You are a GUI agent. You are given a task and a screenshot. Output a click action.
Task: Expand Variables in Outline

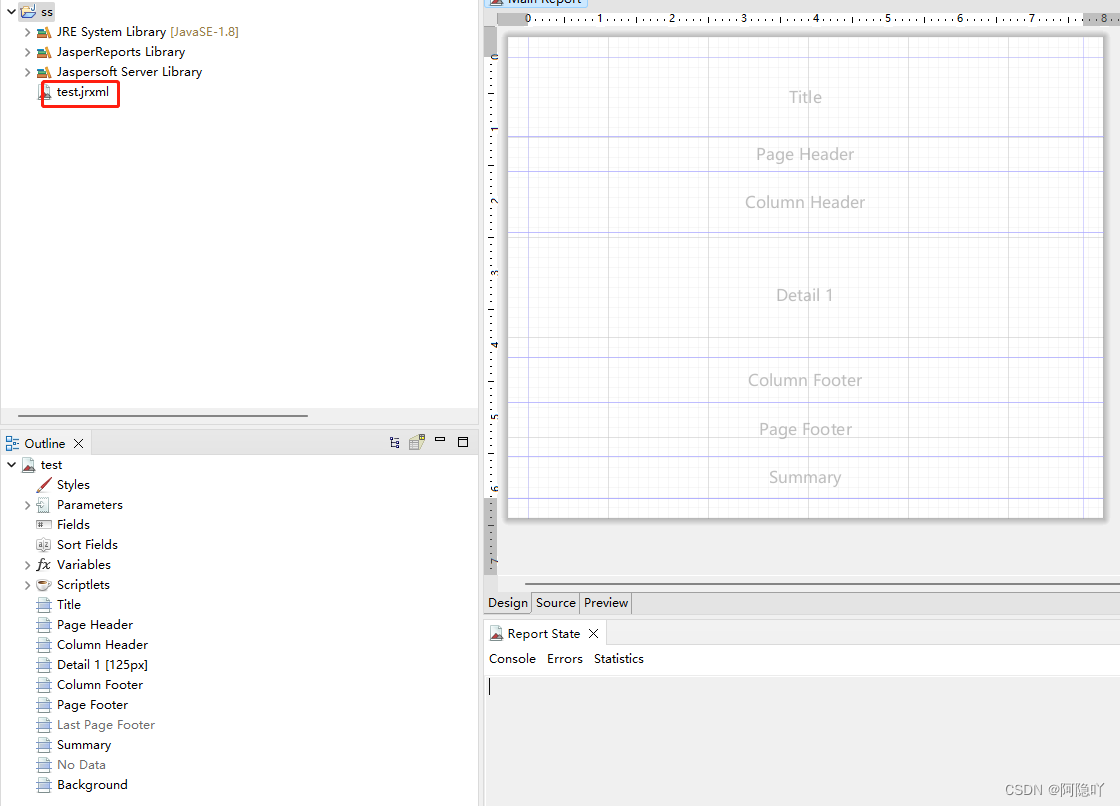pyautogui.click(x=27, y=565)
